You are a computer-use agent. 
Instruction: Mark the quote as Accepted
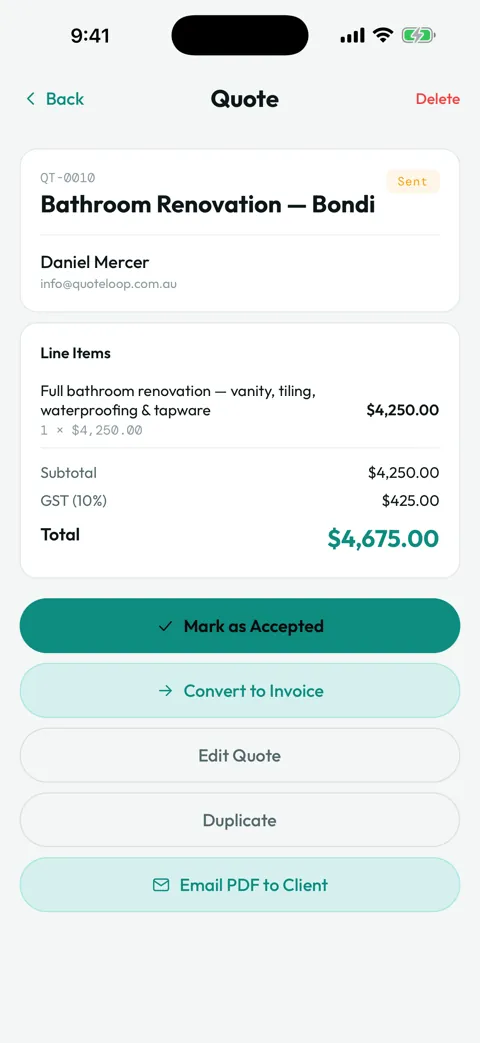click(240, 626)
